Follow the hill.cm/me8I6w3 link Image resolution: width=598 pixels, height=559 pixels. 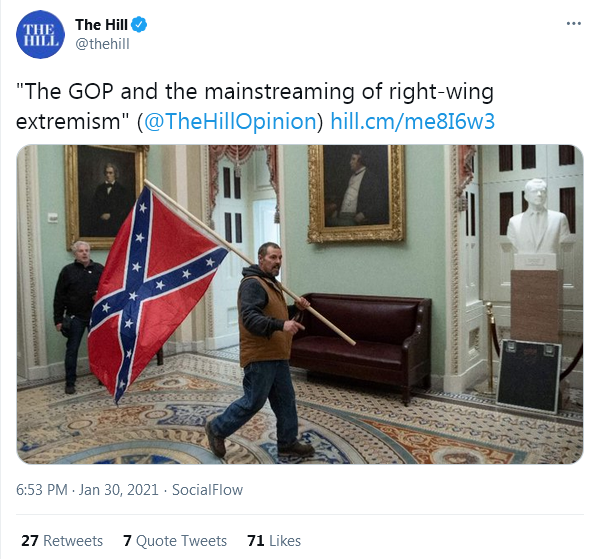click(412, 122)
